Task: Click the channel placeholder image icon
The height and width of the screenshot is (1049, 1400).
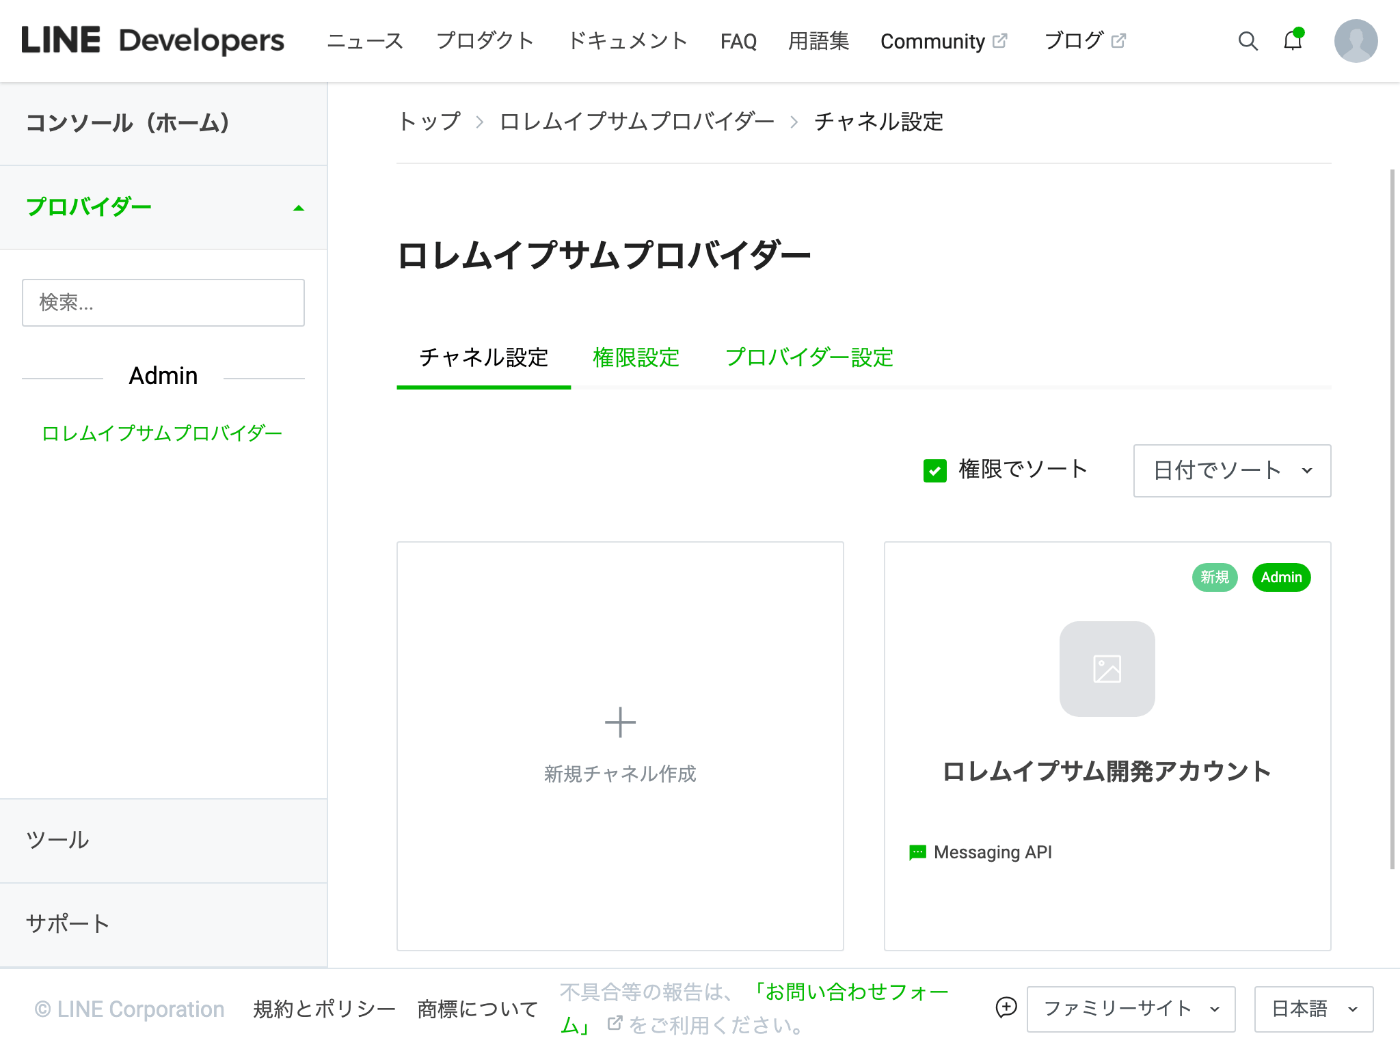Action: (x=1107, y=669)
